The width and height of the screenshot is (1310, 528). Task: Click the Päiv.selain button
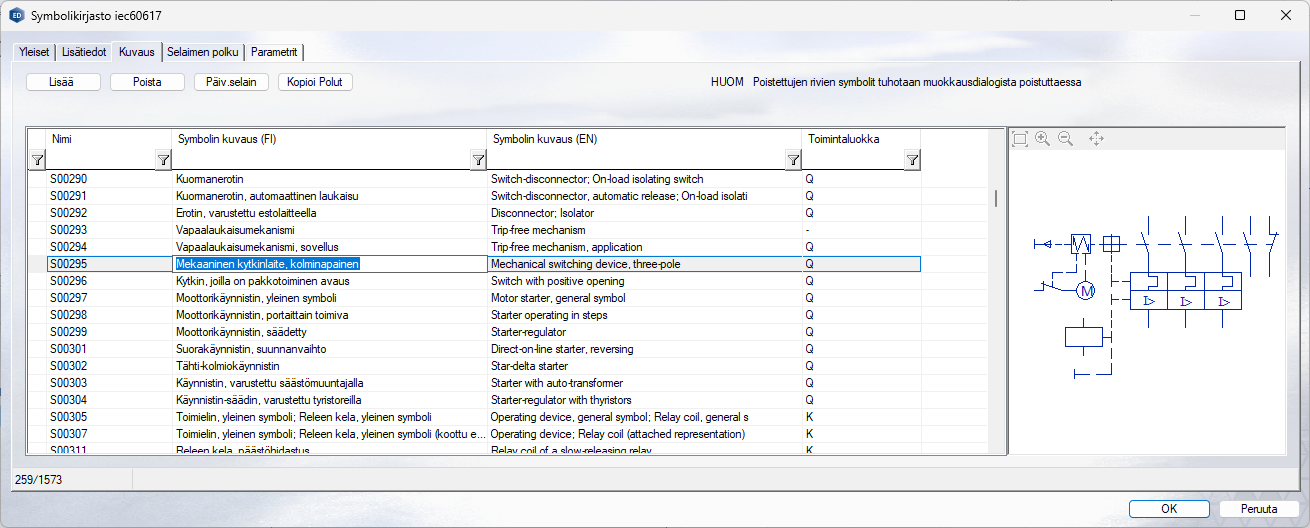(x=231, y=82)
